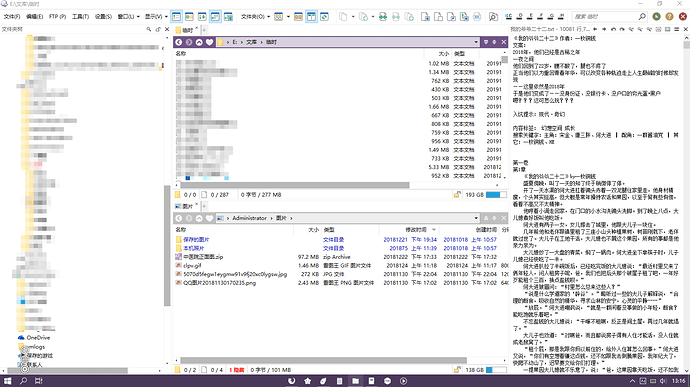Open the 设置(S) menu
This screenshot has height=387, width=690.
point(103,17)
